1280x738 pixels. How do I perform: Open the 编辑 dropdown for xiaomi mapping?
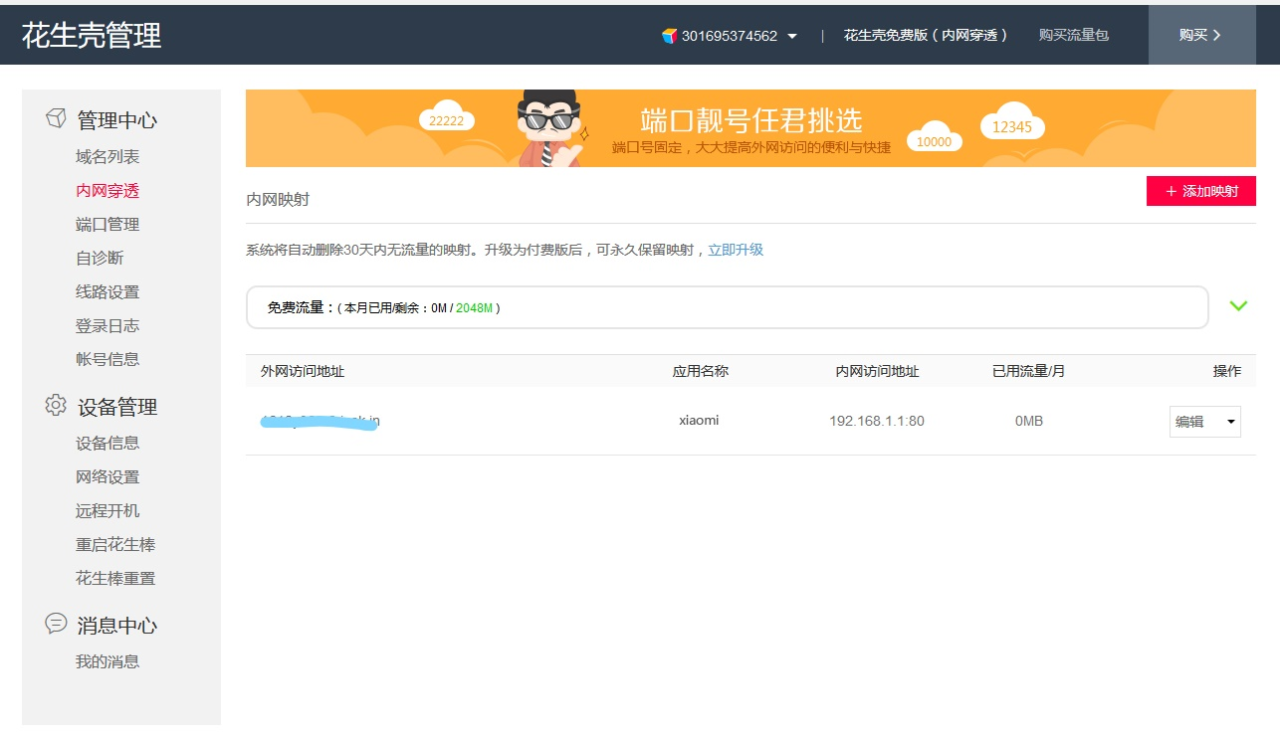click(x=1204, y=422)
